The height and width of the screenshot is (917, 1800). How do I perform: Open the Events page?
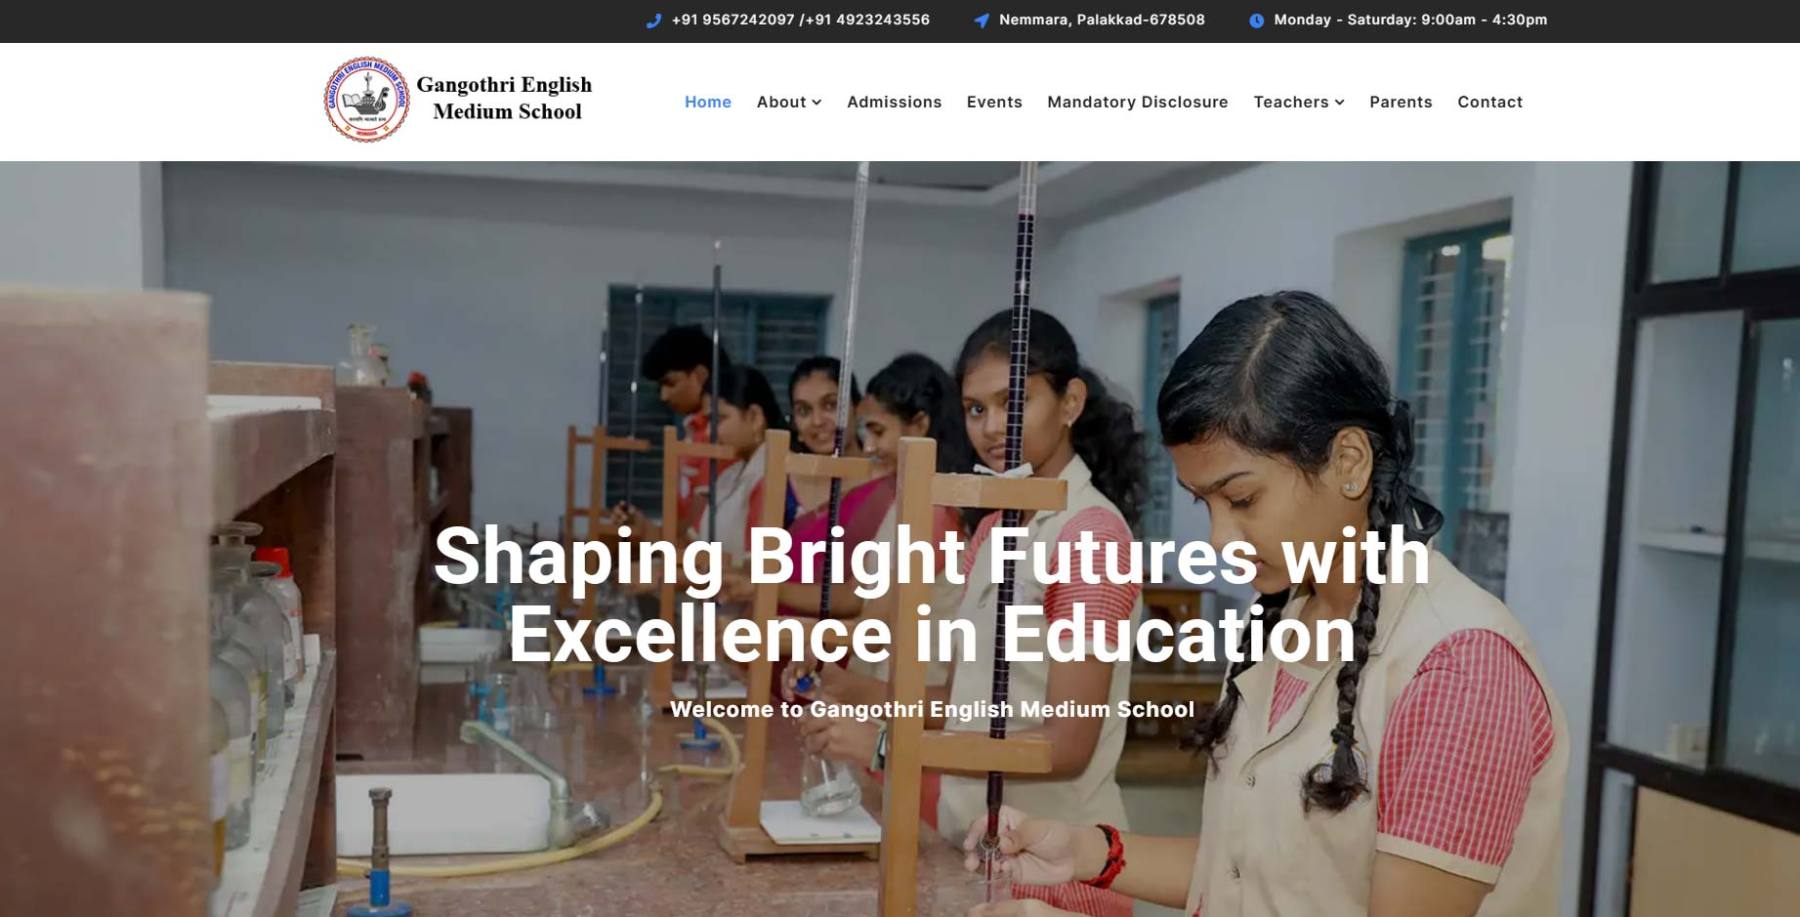994,102
